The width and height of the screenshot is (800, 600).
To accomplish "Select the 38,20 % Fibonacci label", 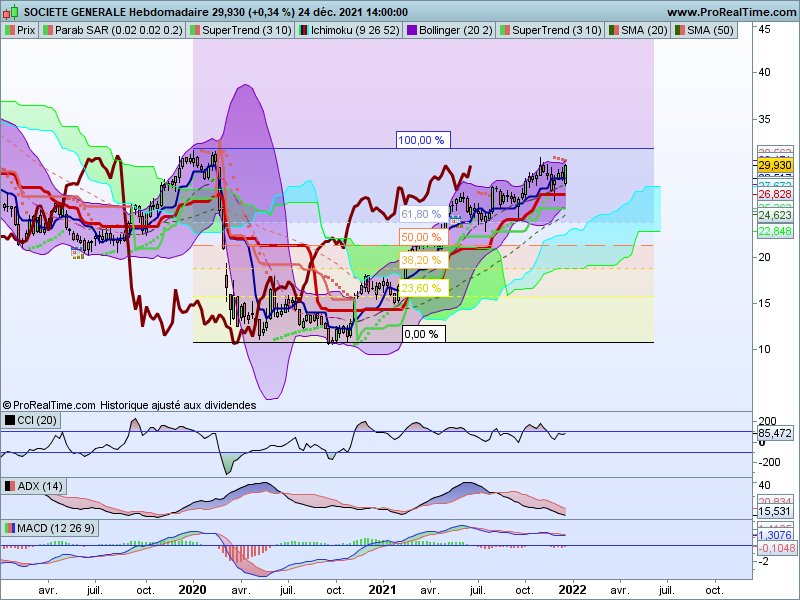I will [x=423, y=260].
